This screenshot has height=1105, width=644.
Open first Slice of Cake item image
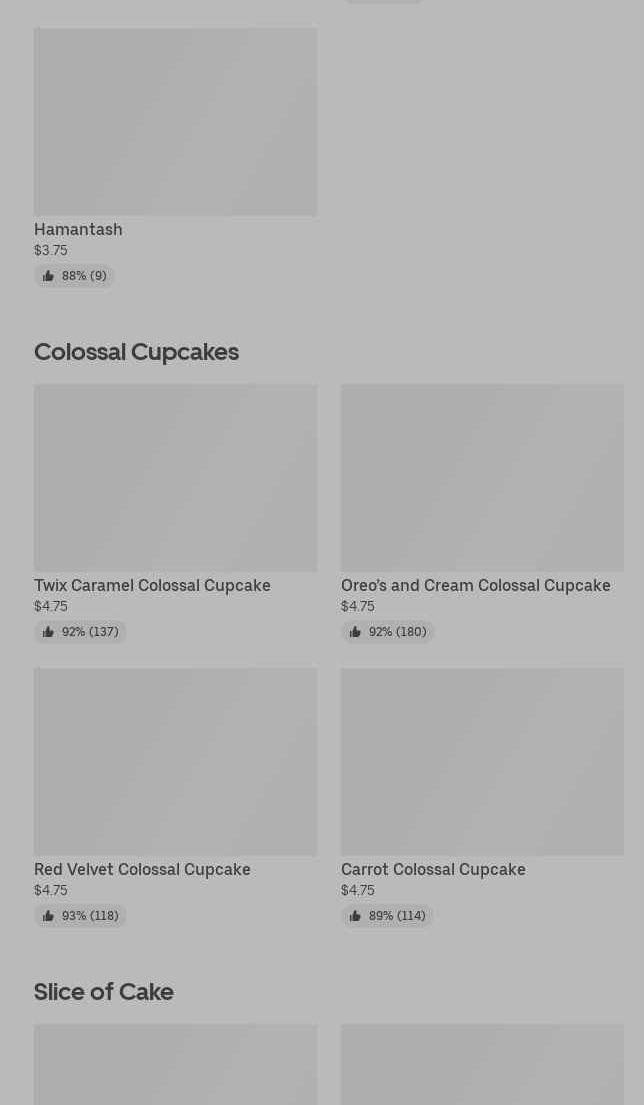pos(175,1064)
